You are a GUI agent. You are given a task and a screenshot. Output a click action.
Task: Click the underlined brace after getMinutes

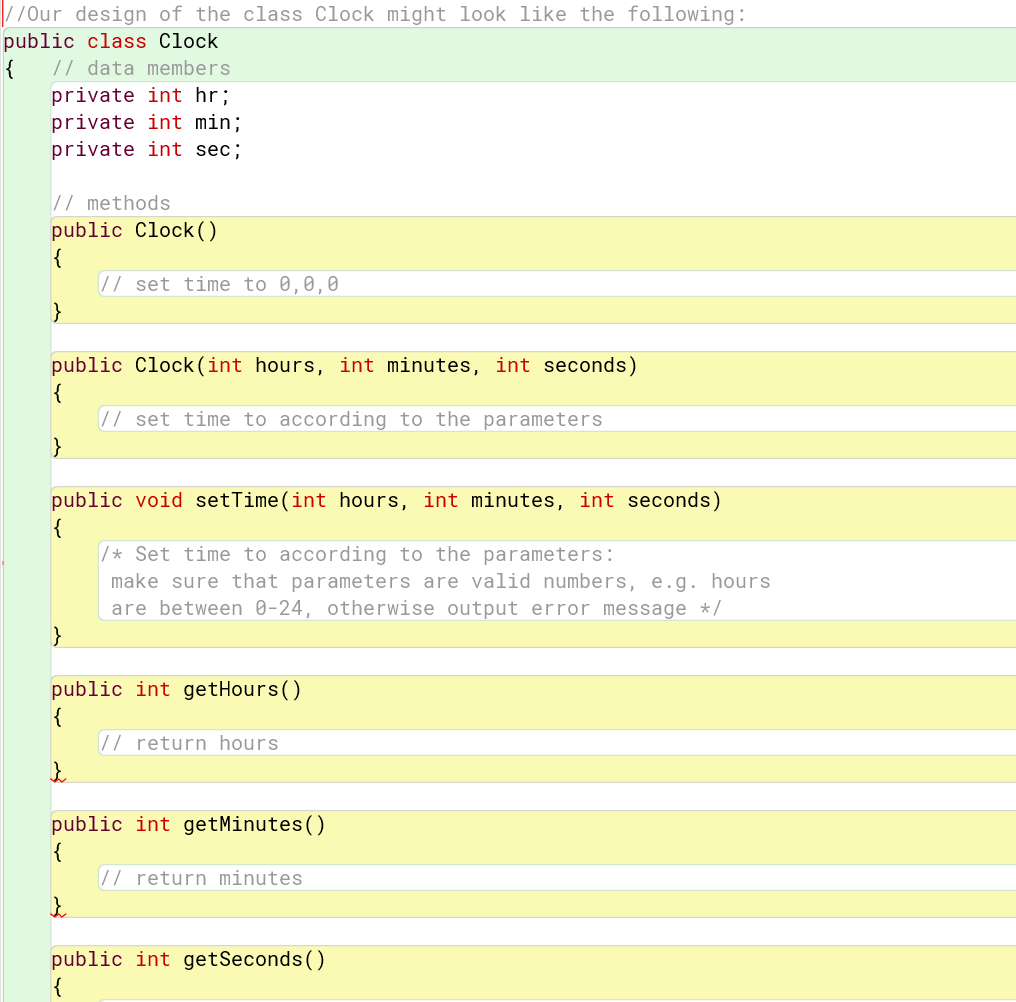tap(56, 903)
